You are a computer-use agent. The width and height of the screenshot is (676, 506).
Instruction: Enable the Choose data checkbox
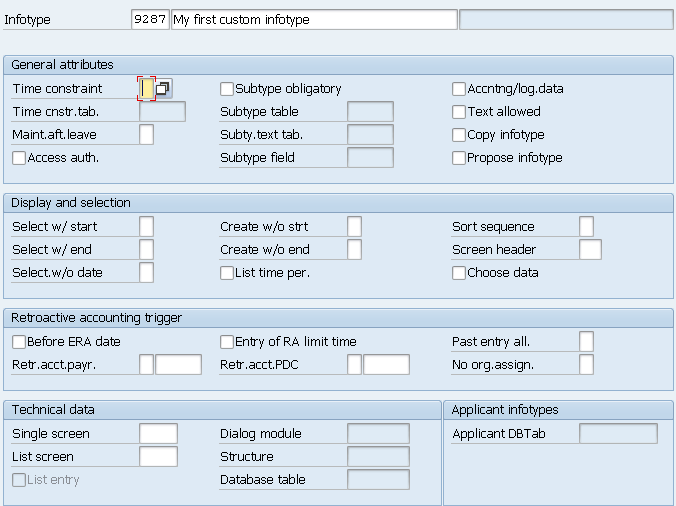point(459,273)
